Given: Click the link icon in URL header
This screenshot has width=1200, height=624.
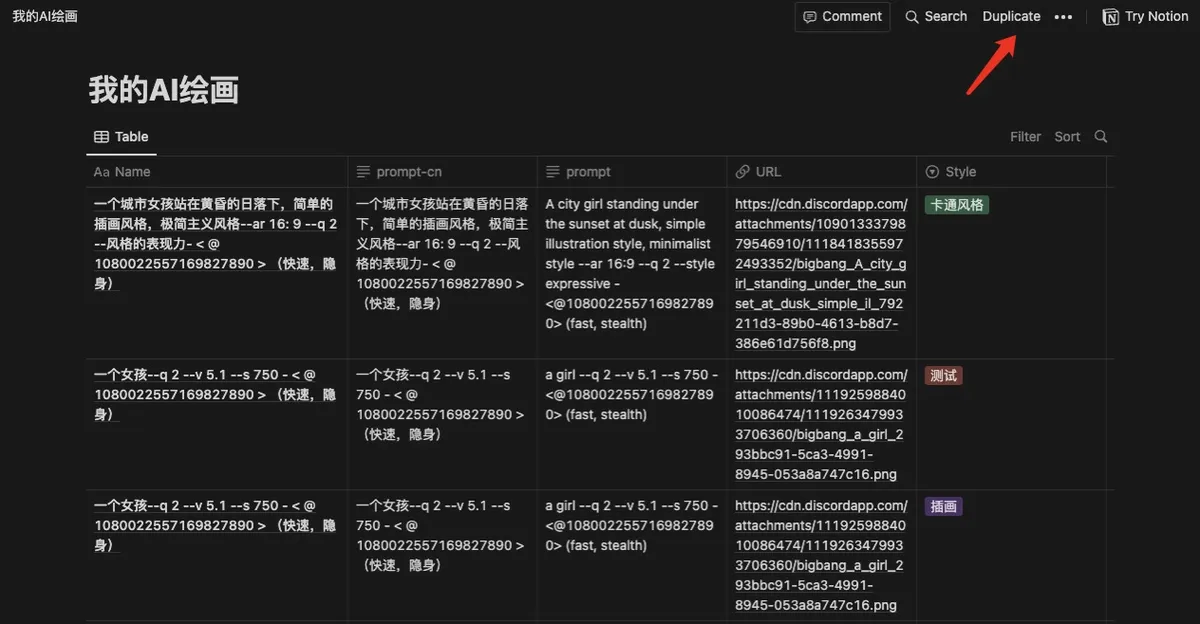Looking at the screenshot, I should click(743, 172).
